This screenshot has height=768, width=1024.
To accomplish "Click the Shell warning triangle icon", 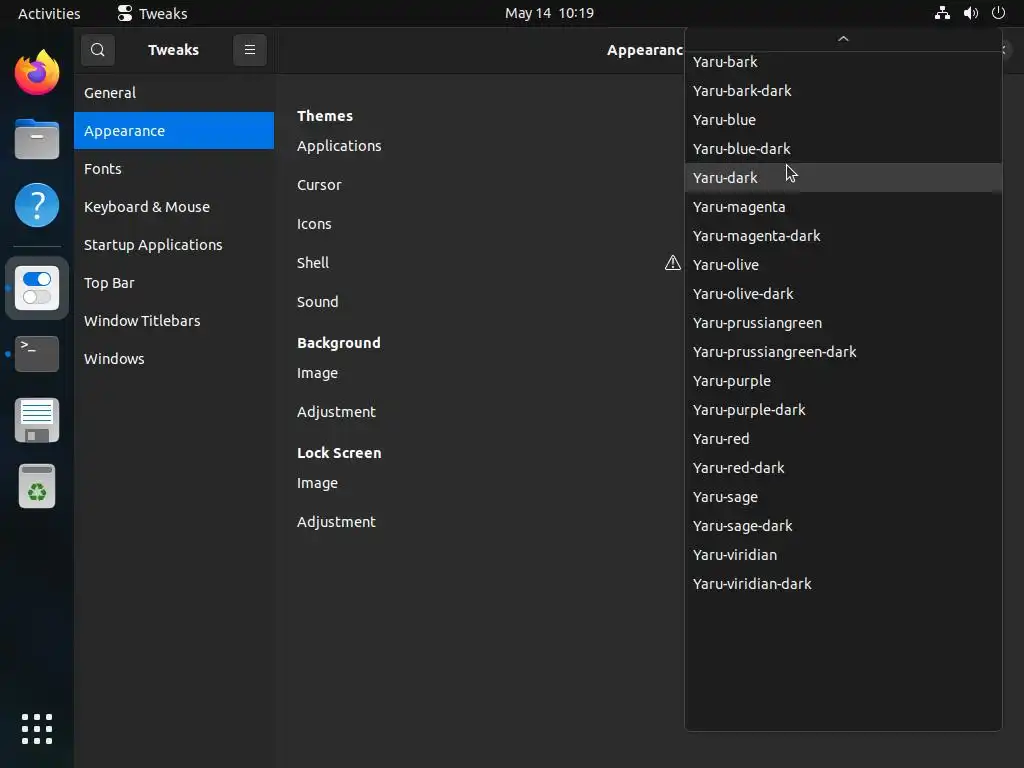I will click(673, 263).
